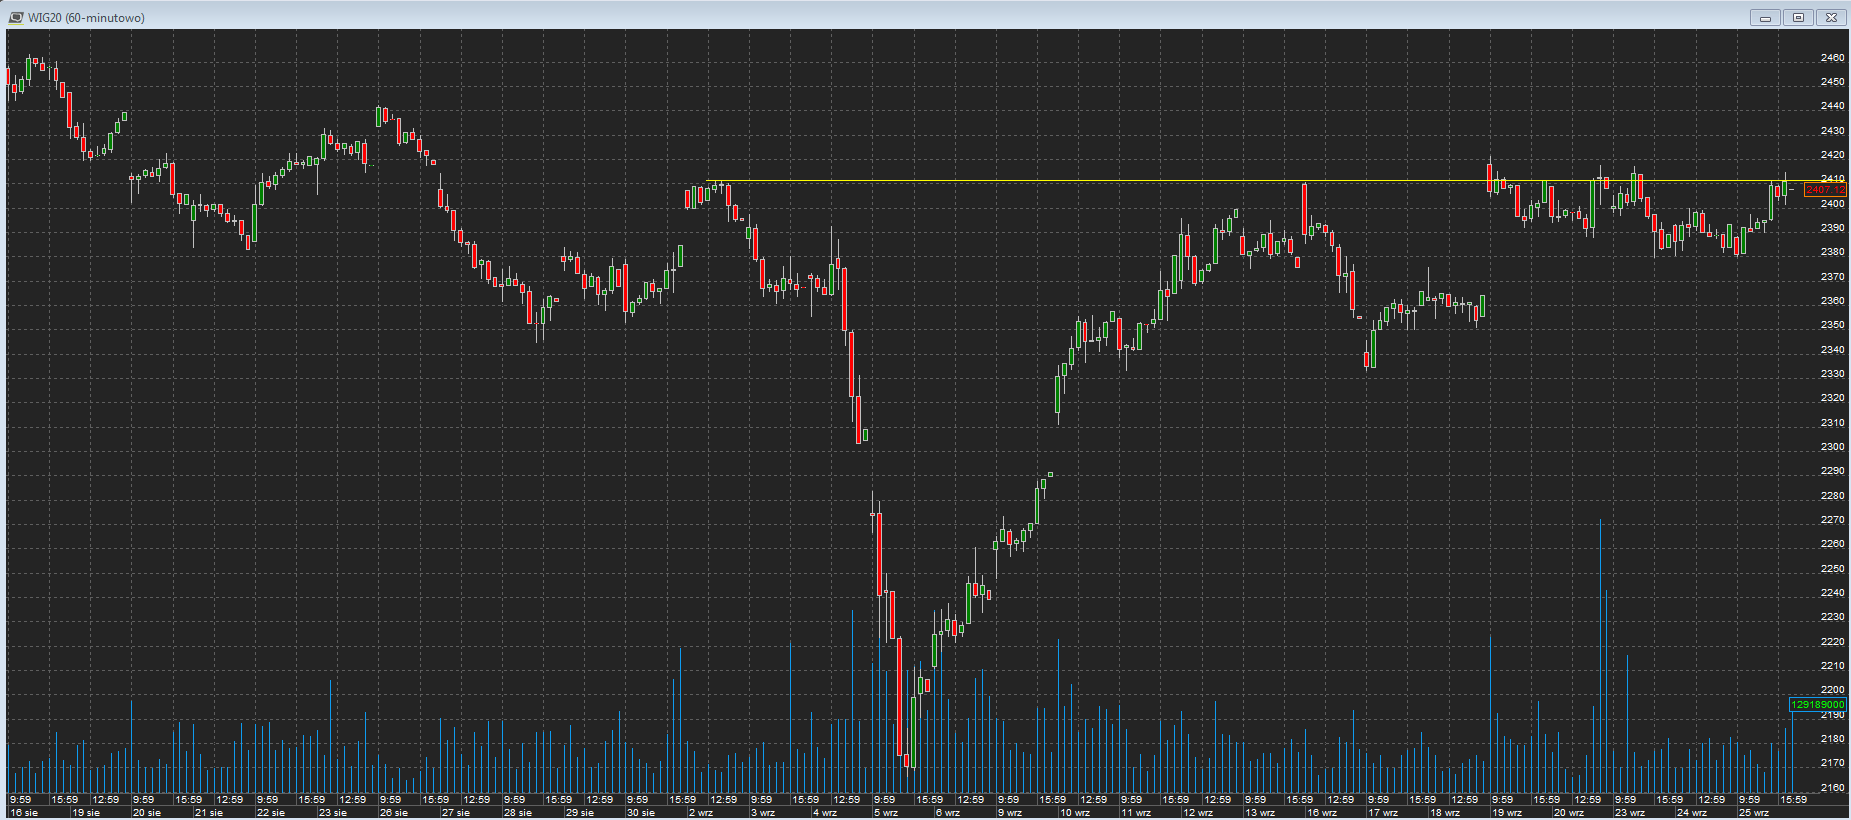Screen dimensions: 1851x820
Task: Click the 2180 price axis label
Action: (1833, 739)
